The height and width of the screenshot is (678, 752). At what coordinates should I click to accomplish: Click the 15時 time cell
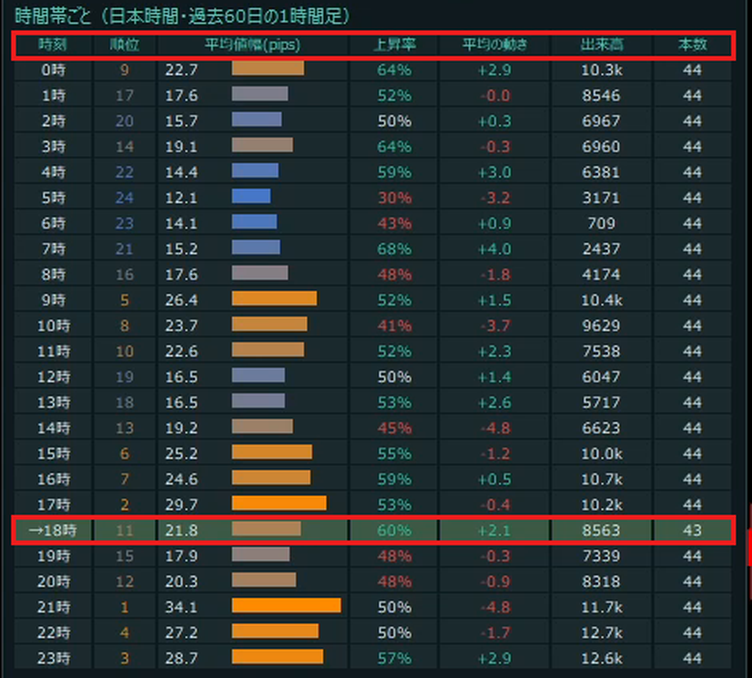coord(53,454)
